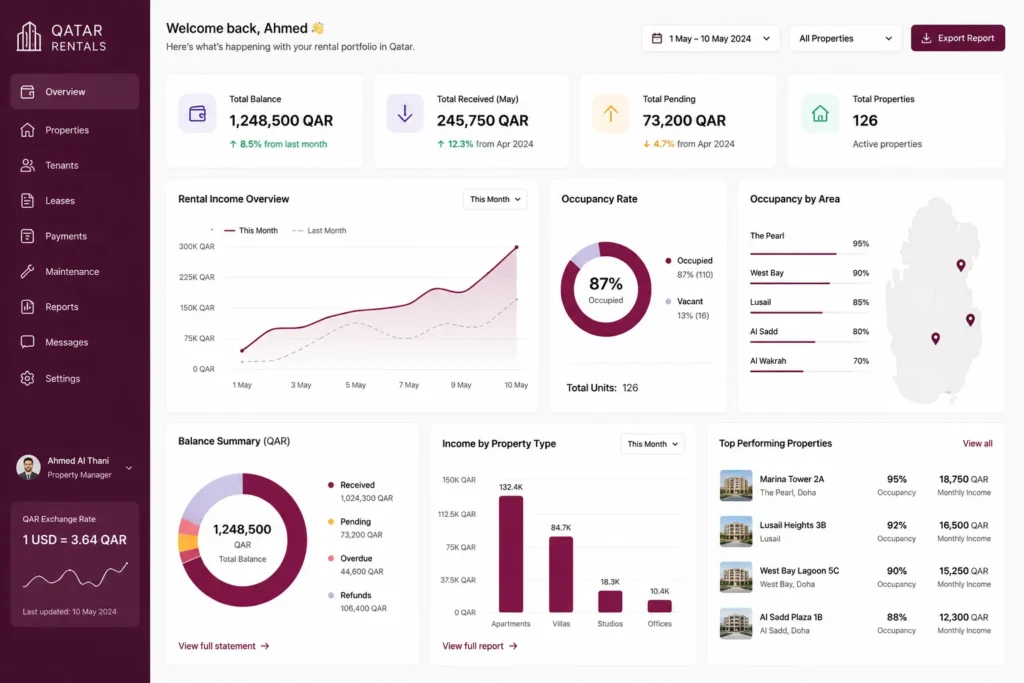Expand the Ahmed Al Thani profile chevron
Viewport: 1024px width, 683px height.
(x=129, y=468)
